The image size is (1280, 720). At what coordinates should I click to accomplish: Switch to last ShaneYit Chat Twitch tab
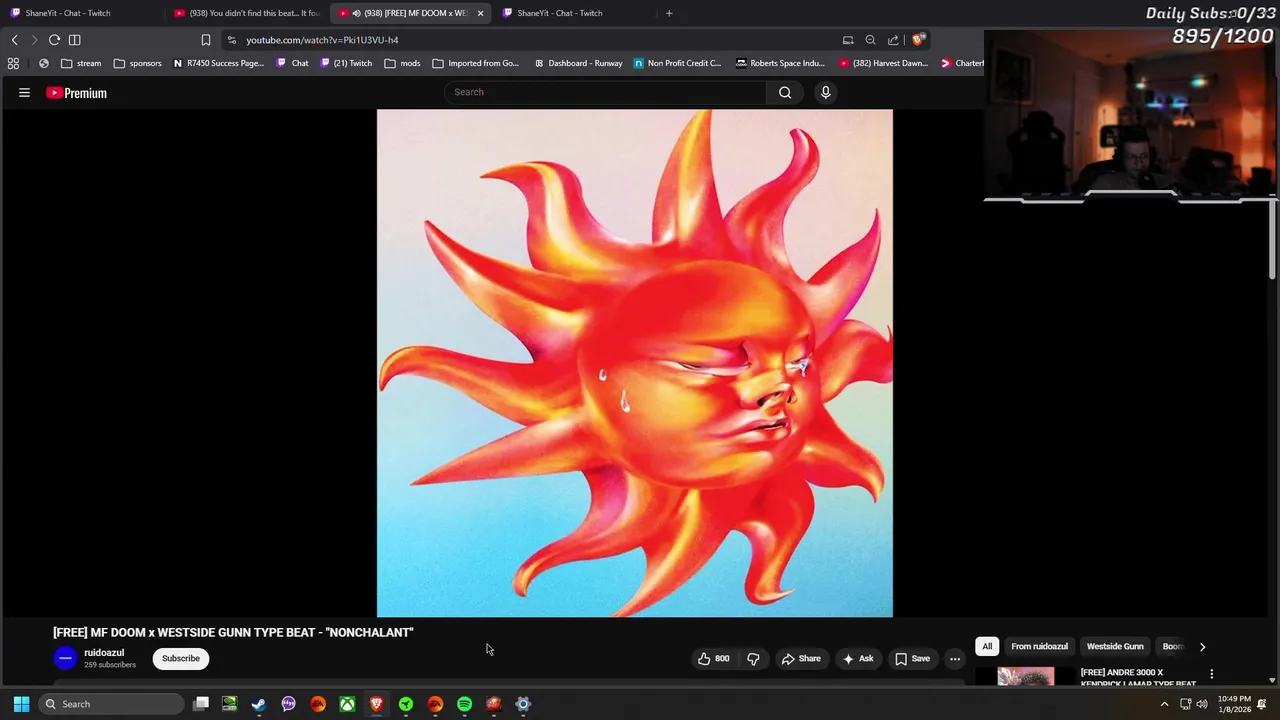click(x=560, y=13)
